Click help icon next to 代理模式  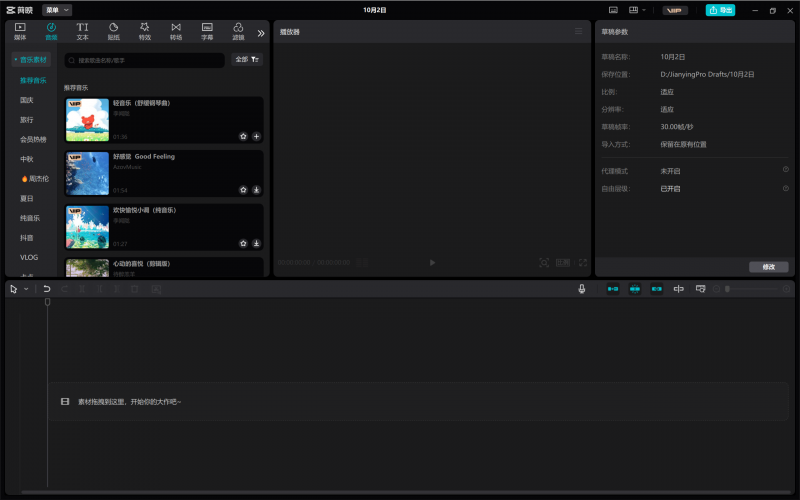point(785,170)
